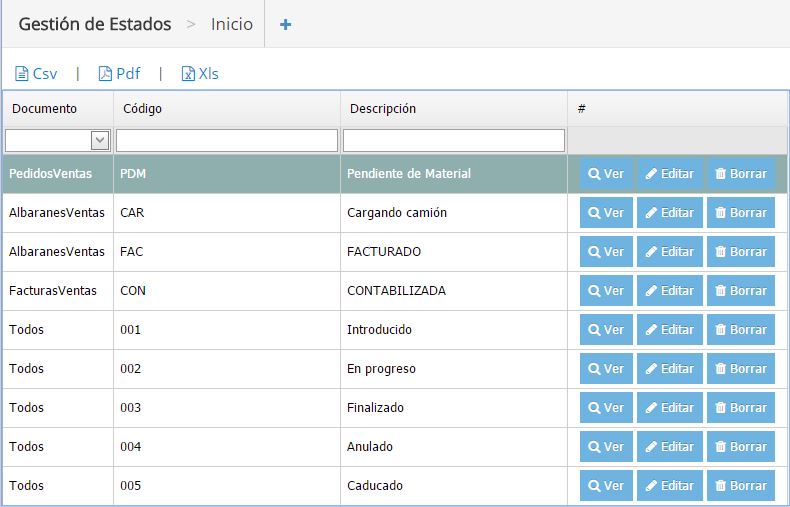Edit the CONTABILIZADA row
The height and width of the screenshot is (507, 790).
[x=670, y=291]
